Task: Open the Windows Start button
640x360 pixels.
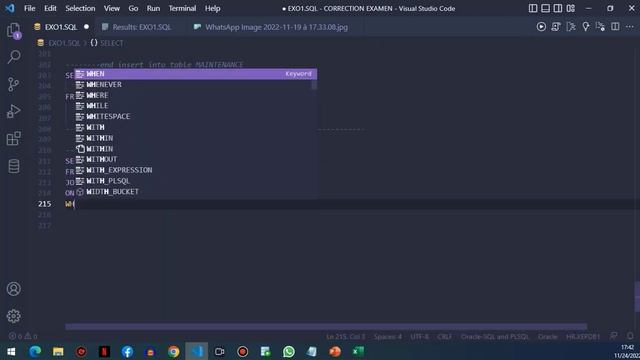Action: pos(11,351)
